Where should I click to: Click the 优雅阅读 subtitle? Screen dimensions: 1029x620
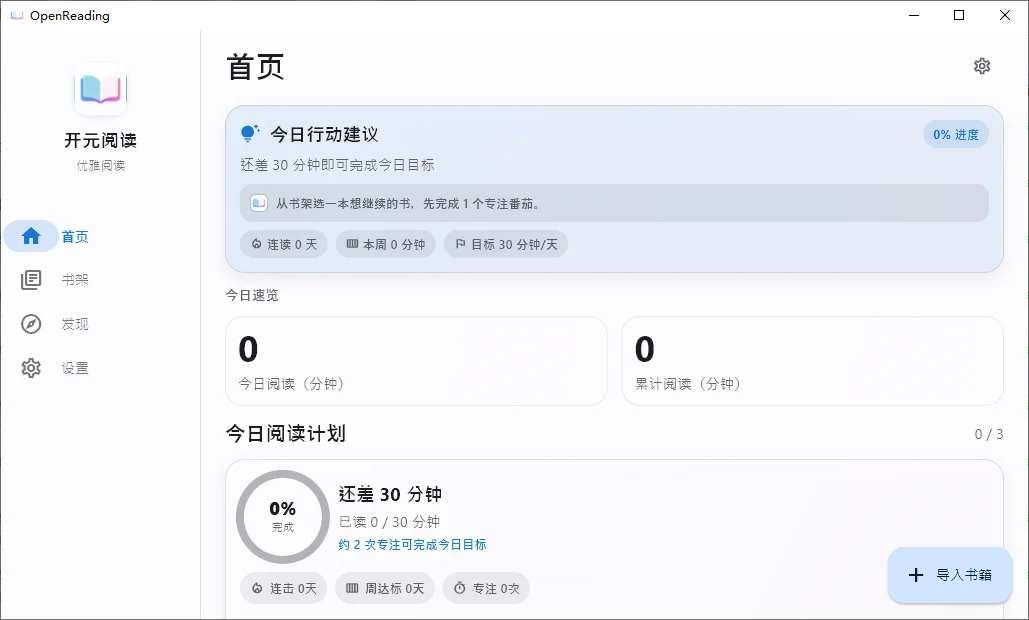(x=100, y=165)
